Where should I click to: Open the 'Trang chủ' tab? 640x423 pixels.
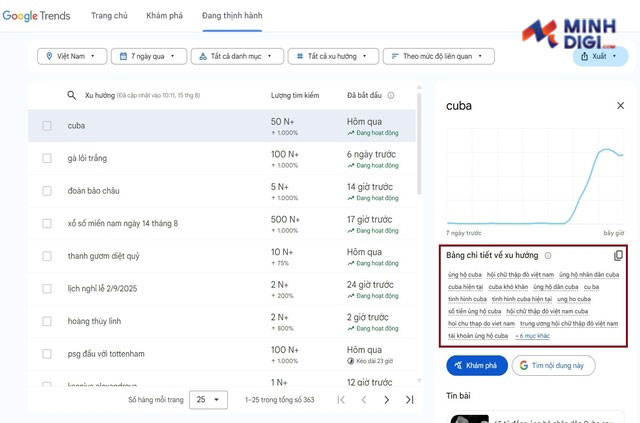(109, 16)
